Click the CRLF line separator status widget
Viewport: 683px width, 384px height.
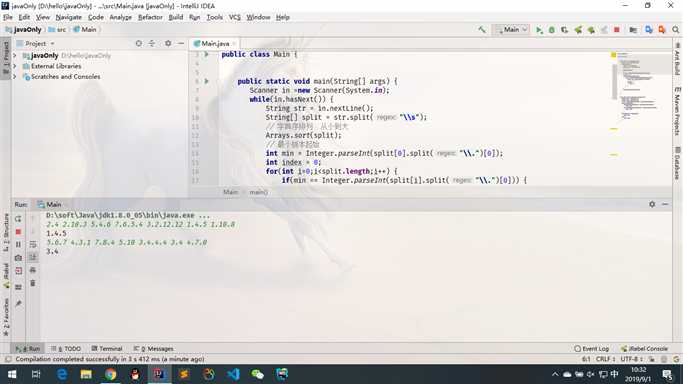(605, 359)
